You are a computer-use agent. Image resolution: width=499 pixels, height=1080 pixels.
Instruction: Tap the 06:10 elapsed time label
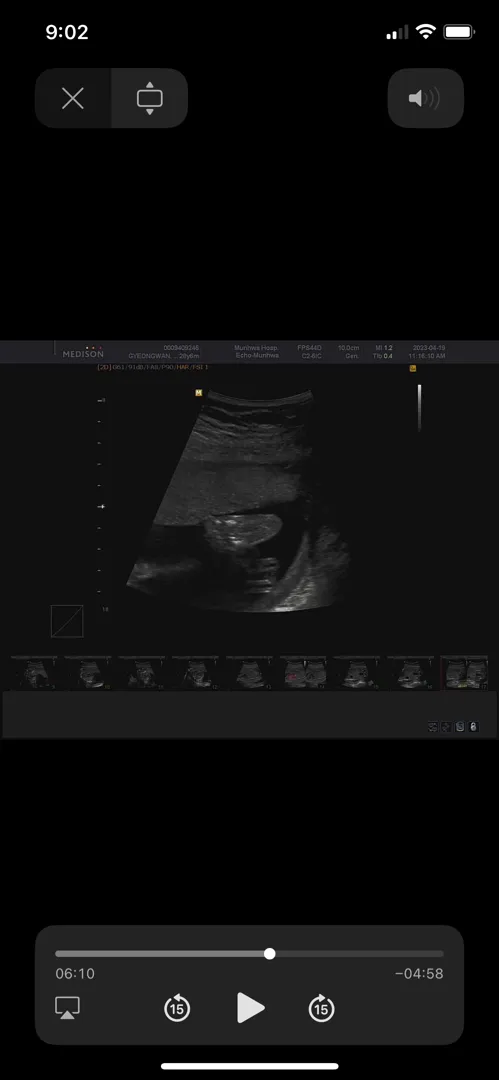(x=75, y=974)
